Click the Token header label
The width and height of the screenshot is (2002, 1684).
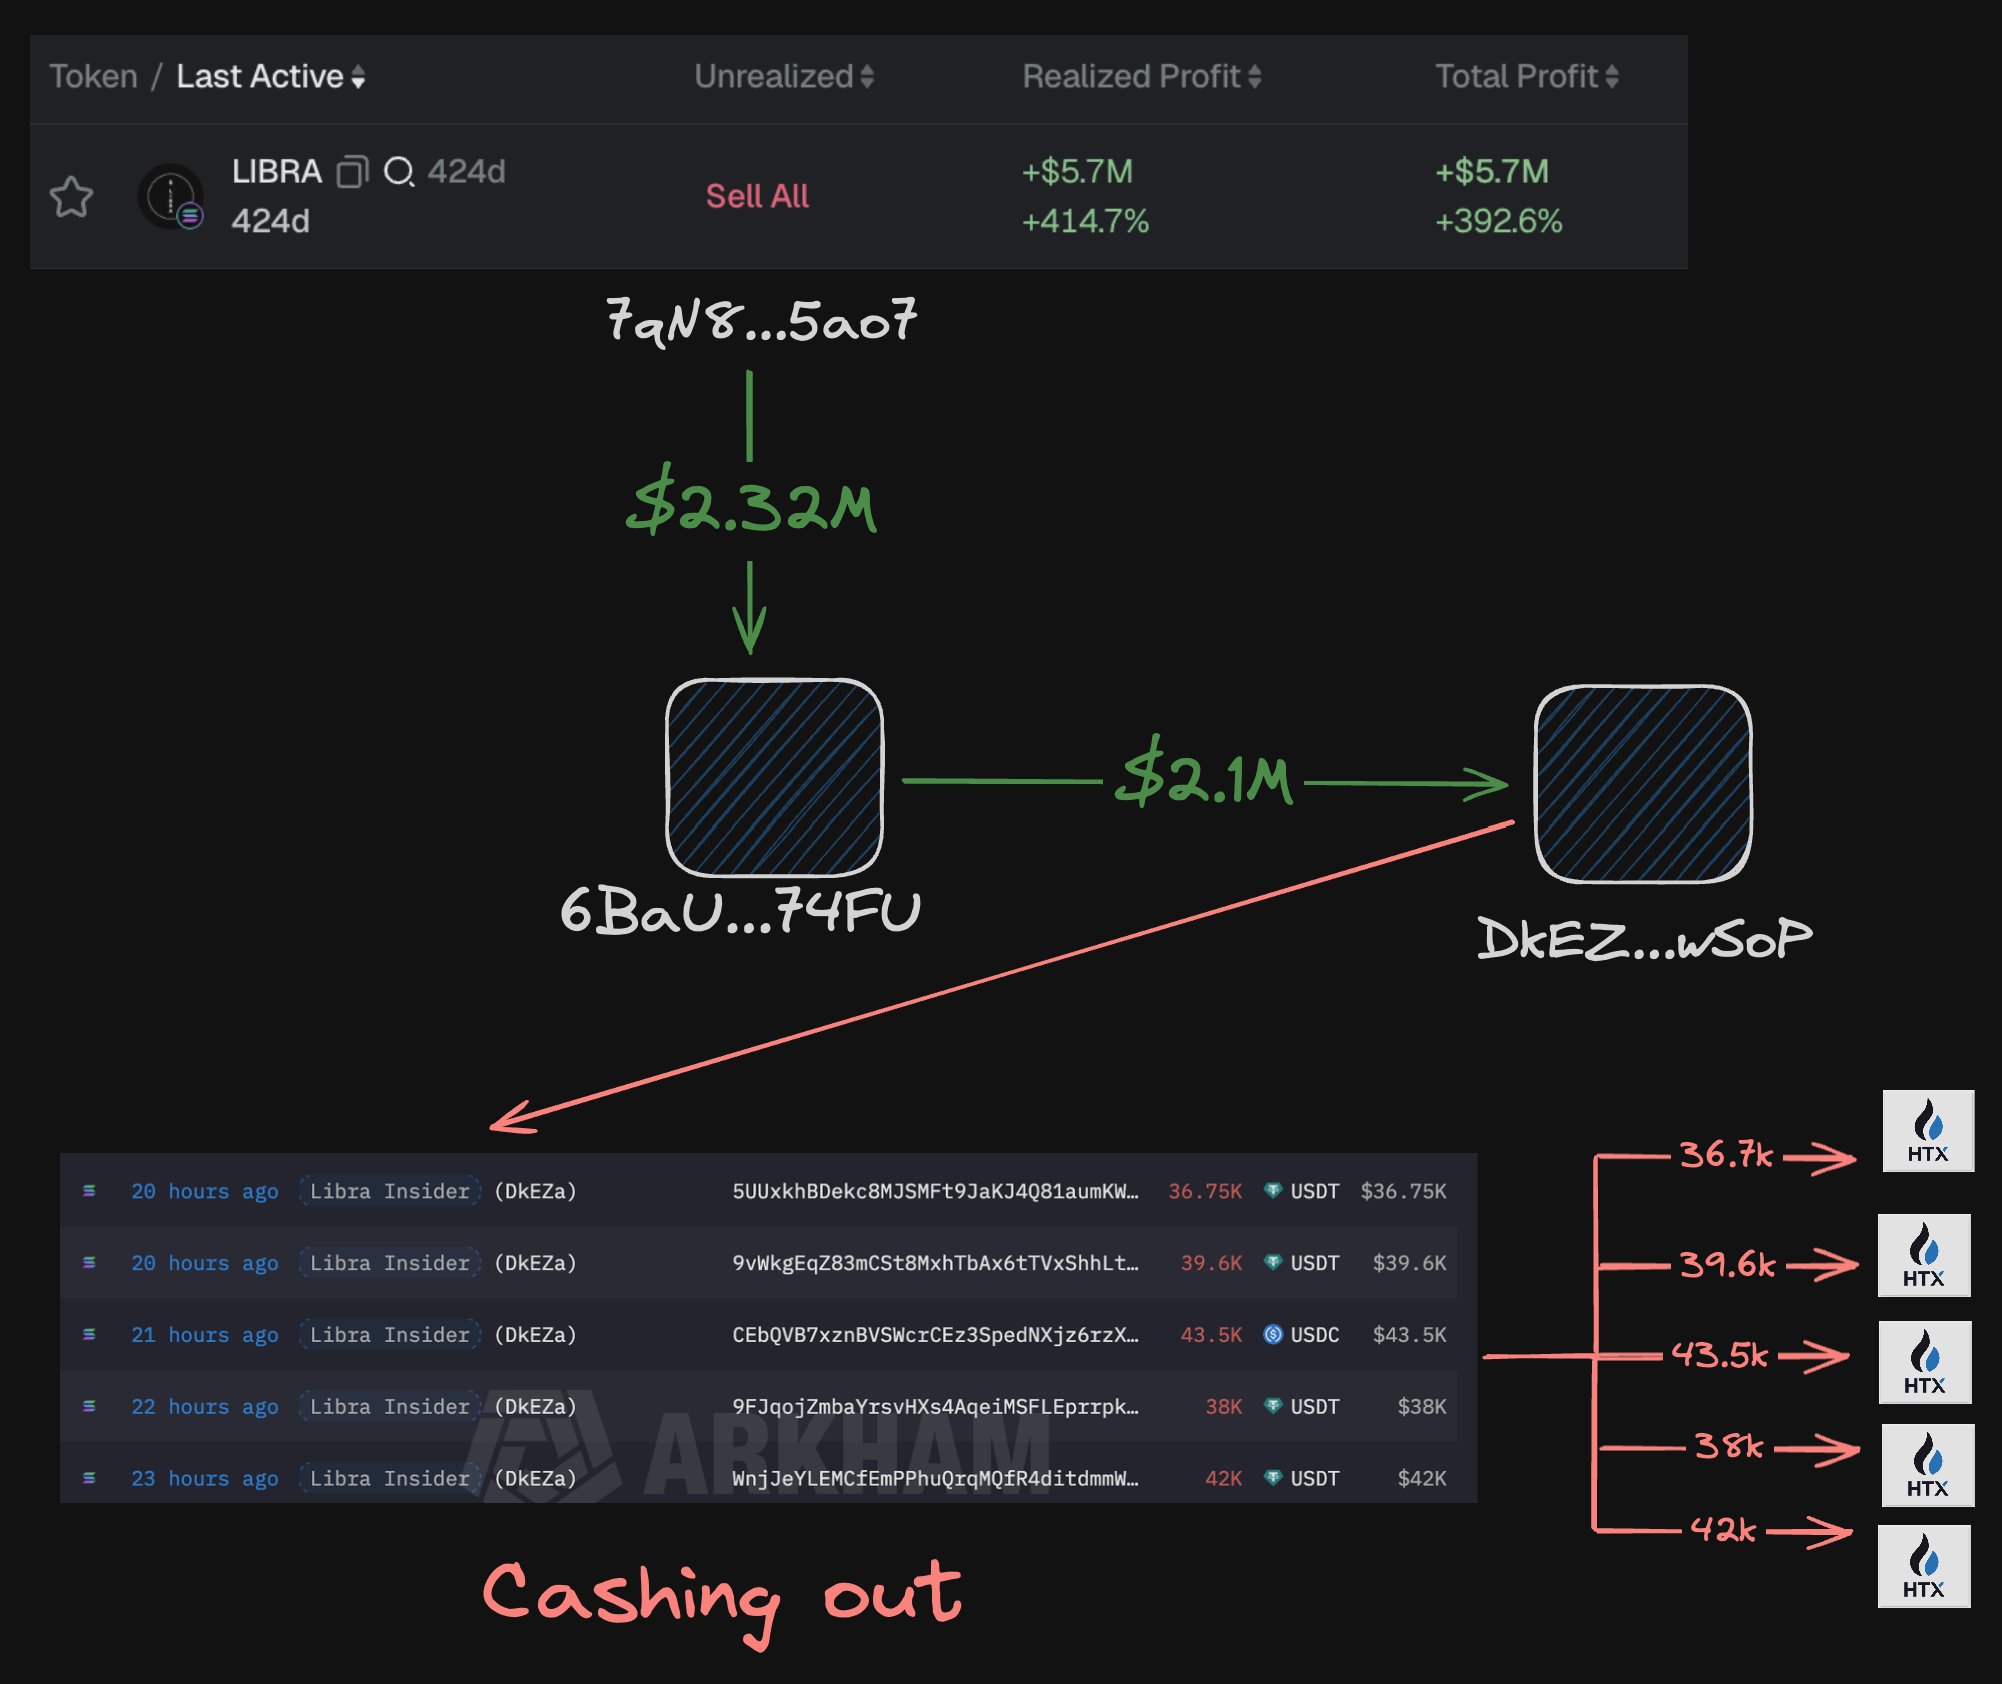pyautogui.click(x=93, y=77)
